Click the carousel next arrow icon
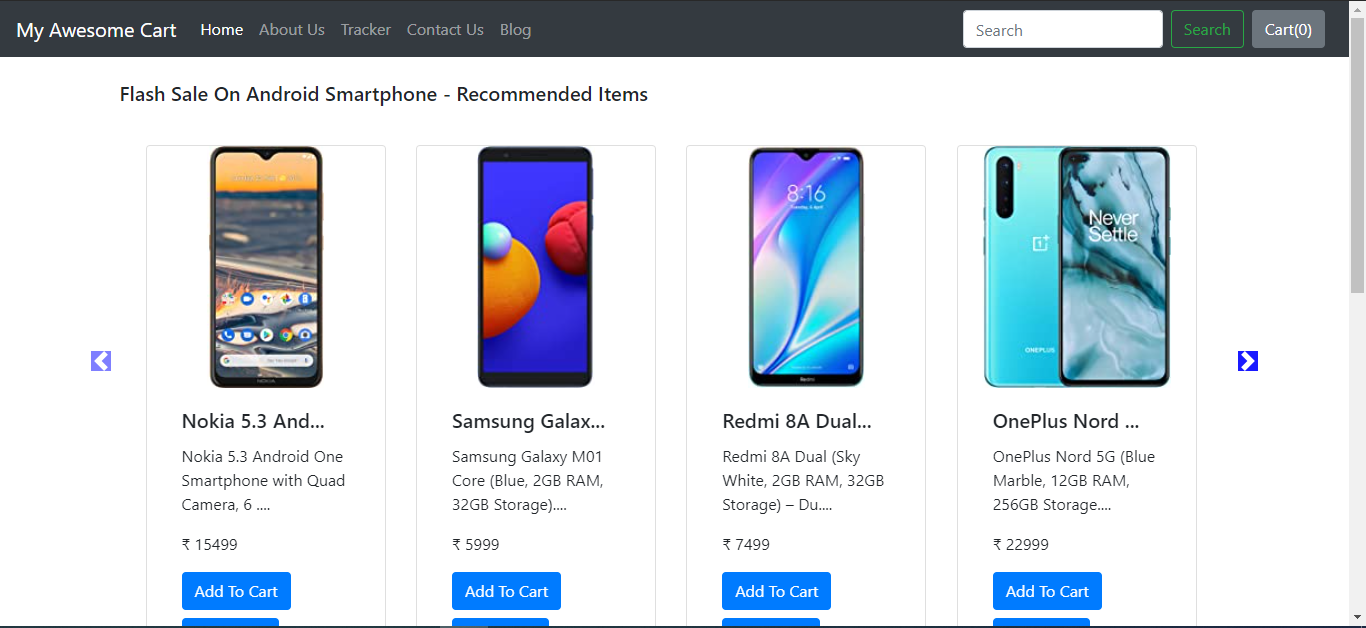Screen dimensions: 1366x628 click(x=1248, y=361)
